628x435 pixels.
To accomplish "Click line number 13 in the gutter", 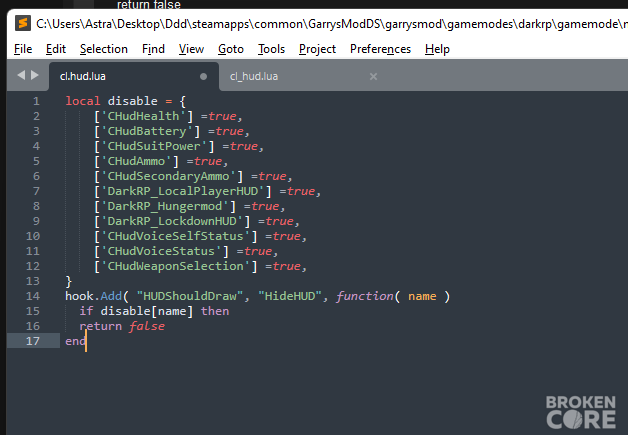I will (33, 281).
